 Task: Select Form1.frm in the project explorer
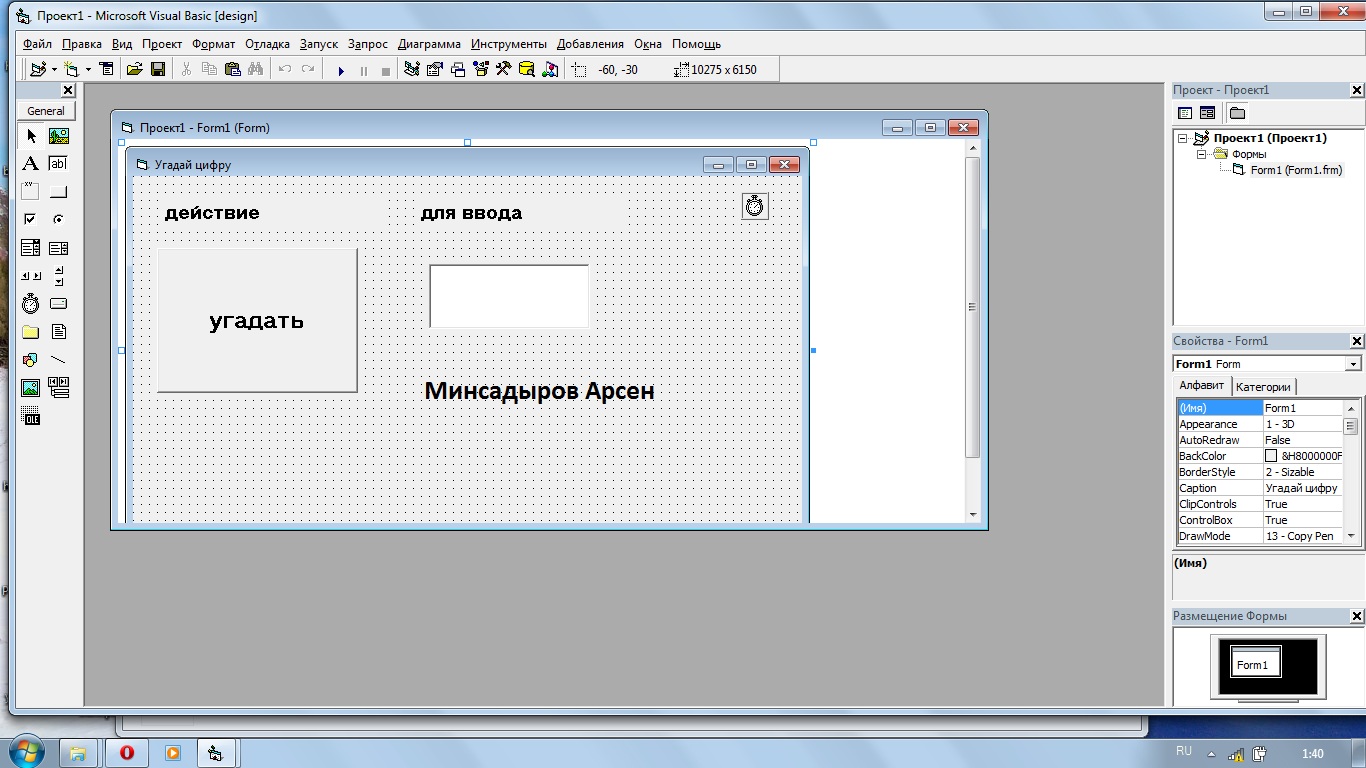tap(1297, 170)
